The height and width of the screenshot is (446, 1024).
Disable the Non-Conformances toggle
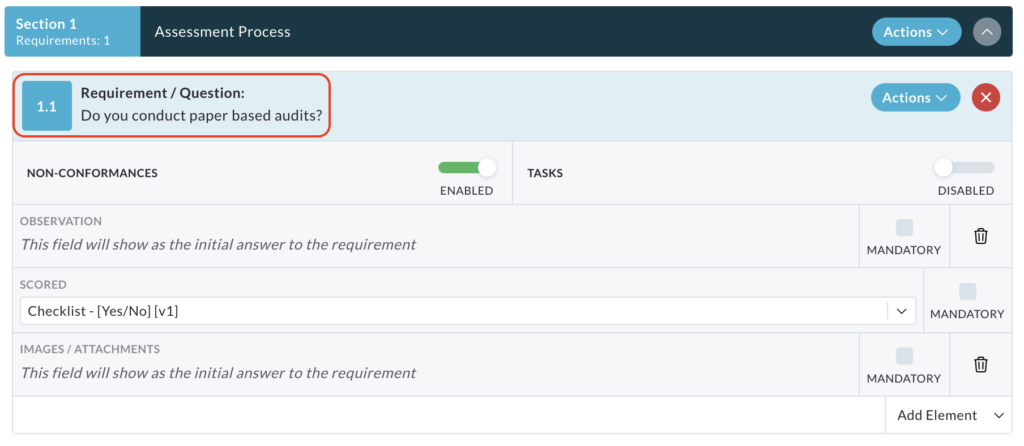coord(466,168)
